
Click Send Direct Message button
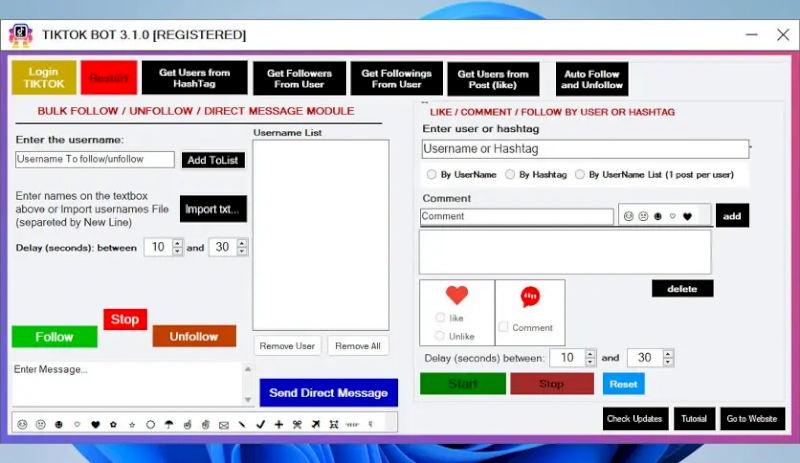[329, 393]
